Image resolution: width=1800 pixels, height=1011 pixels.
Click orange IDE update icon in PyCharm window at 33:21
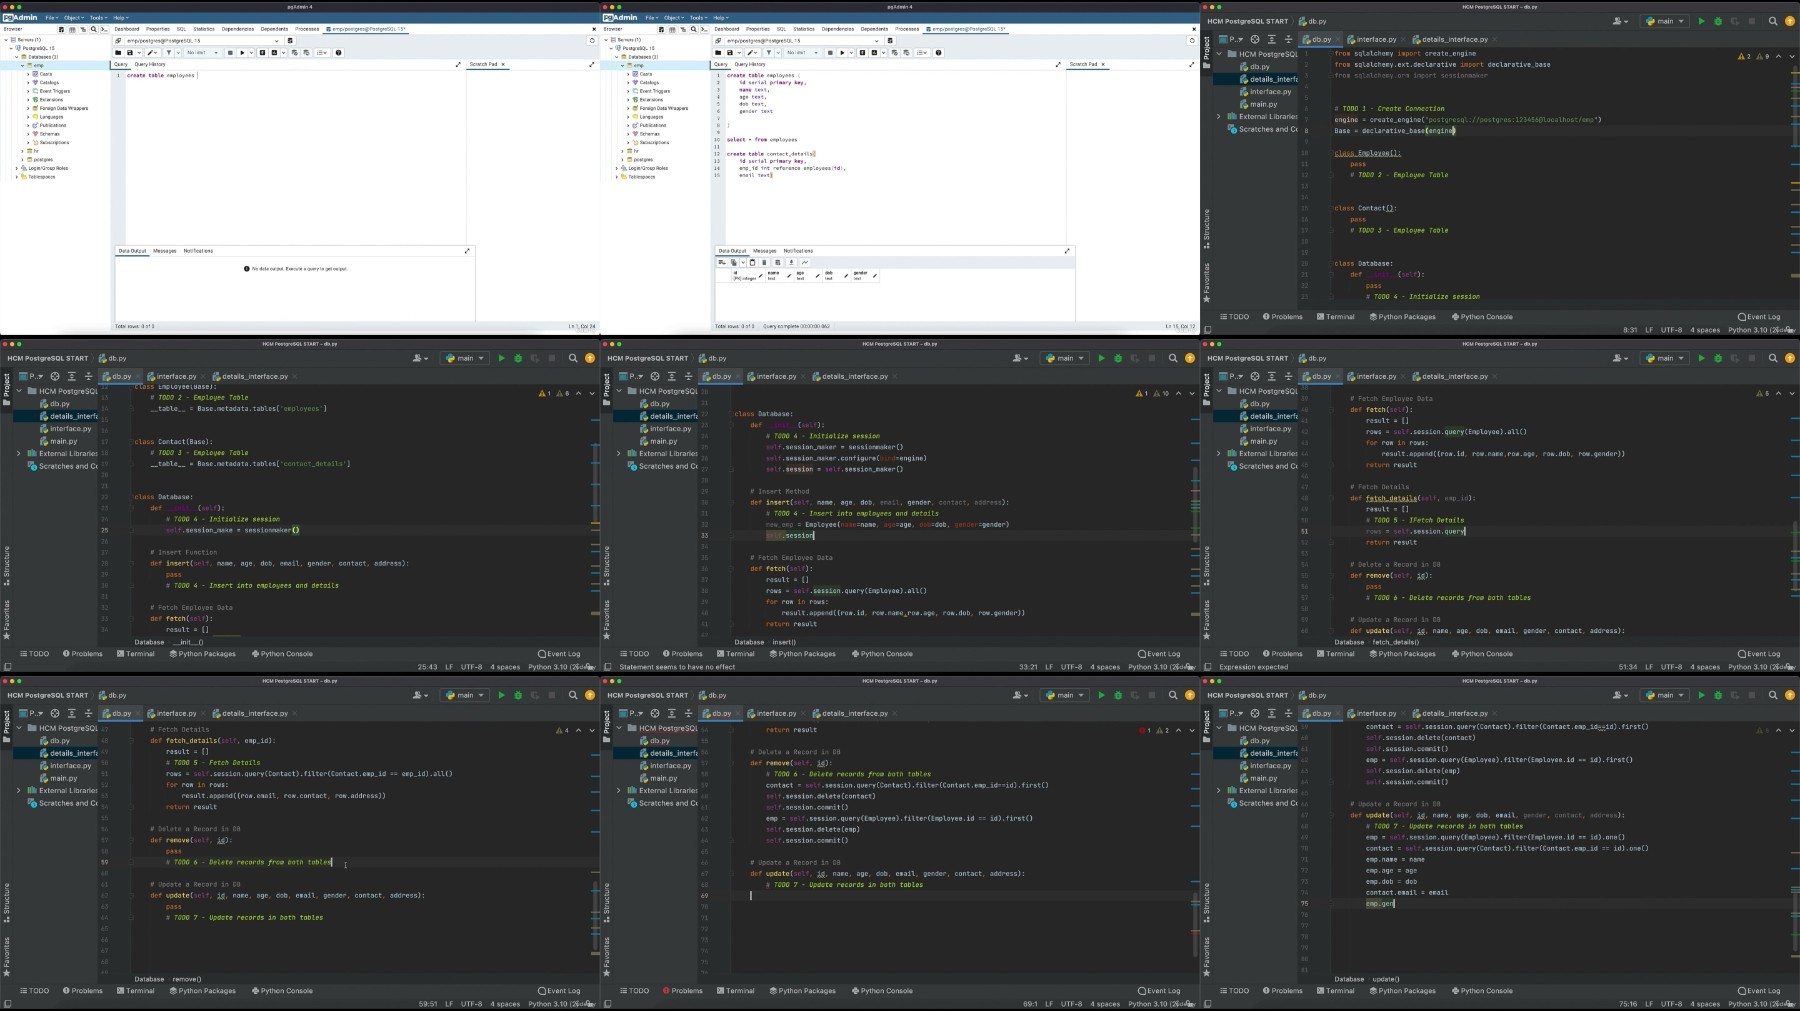tap(1190, 358)
